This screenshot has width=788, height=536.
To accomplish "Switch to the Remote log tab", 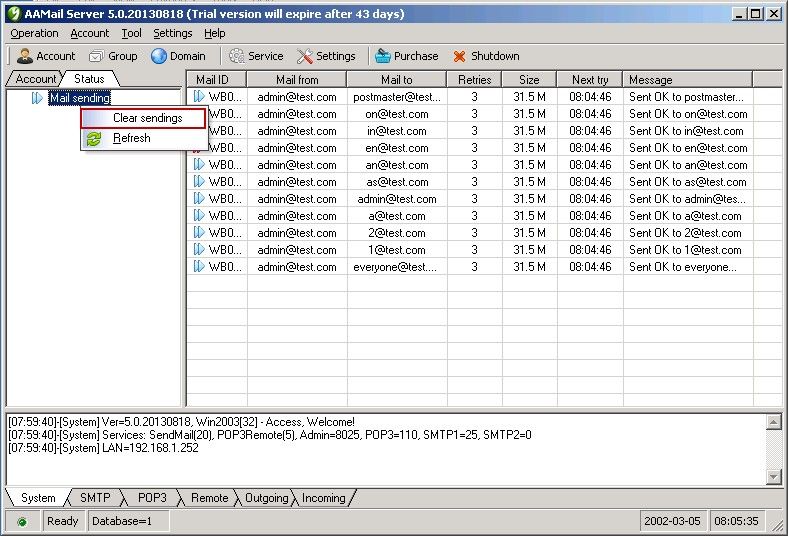I will 209,498.
